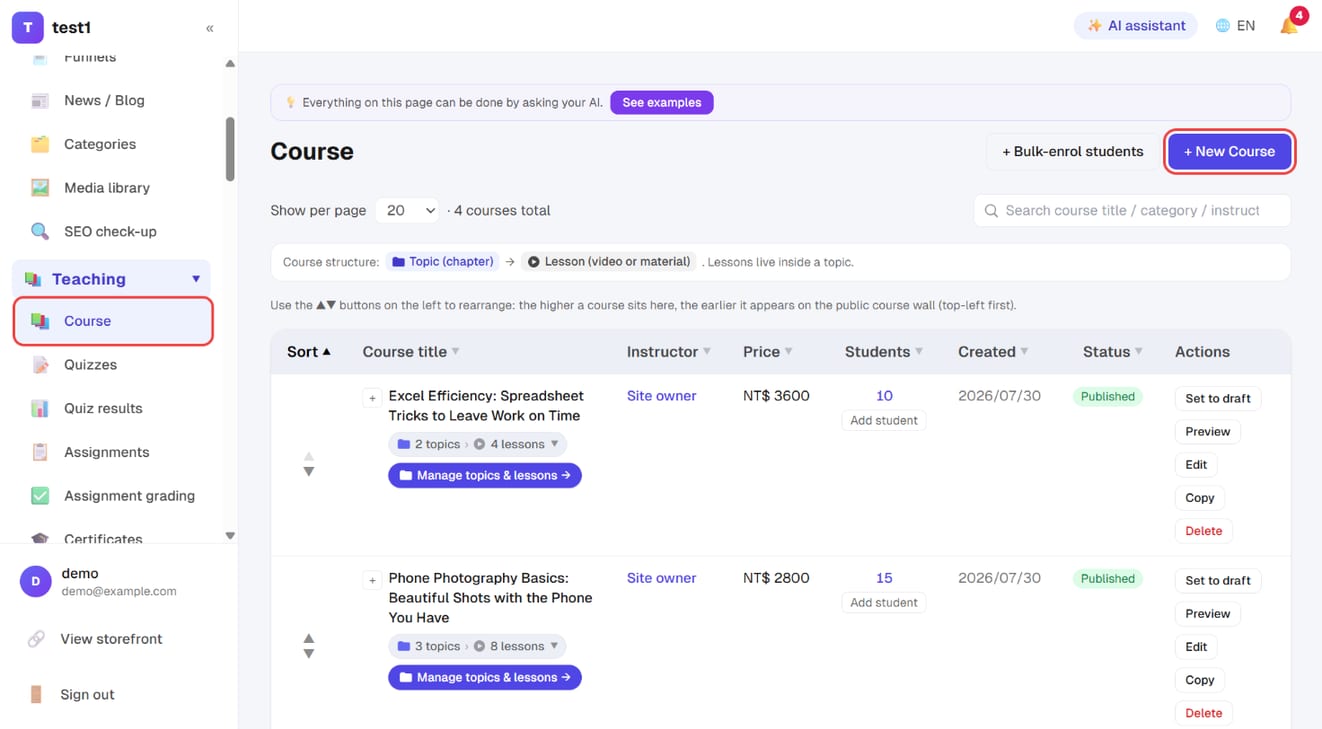The image size is (1322, 729).
Task: Click the View storefront link icon
Action: click(x=36, y=639)
